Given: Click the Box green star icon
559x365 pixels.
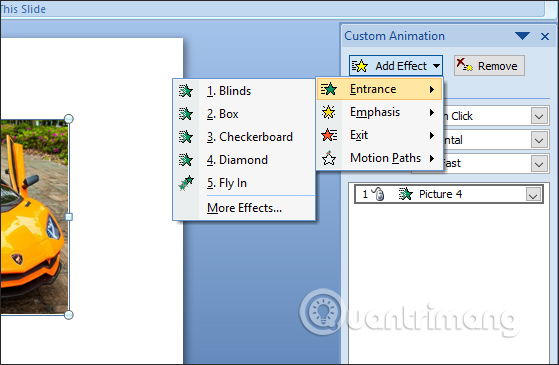Looking at the screenshot, I should click(186, 114).
